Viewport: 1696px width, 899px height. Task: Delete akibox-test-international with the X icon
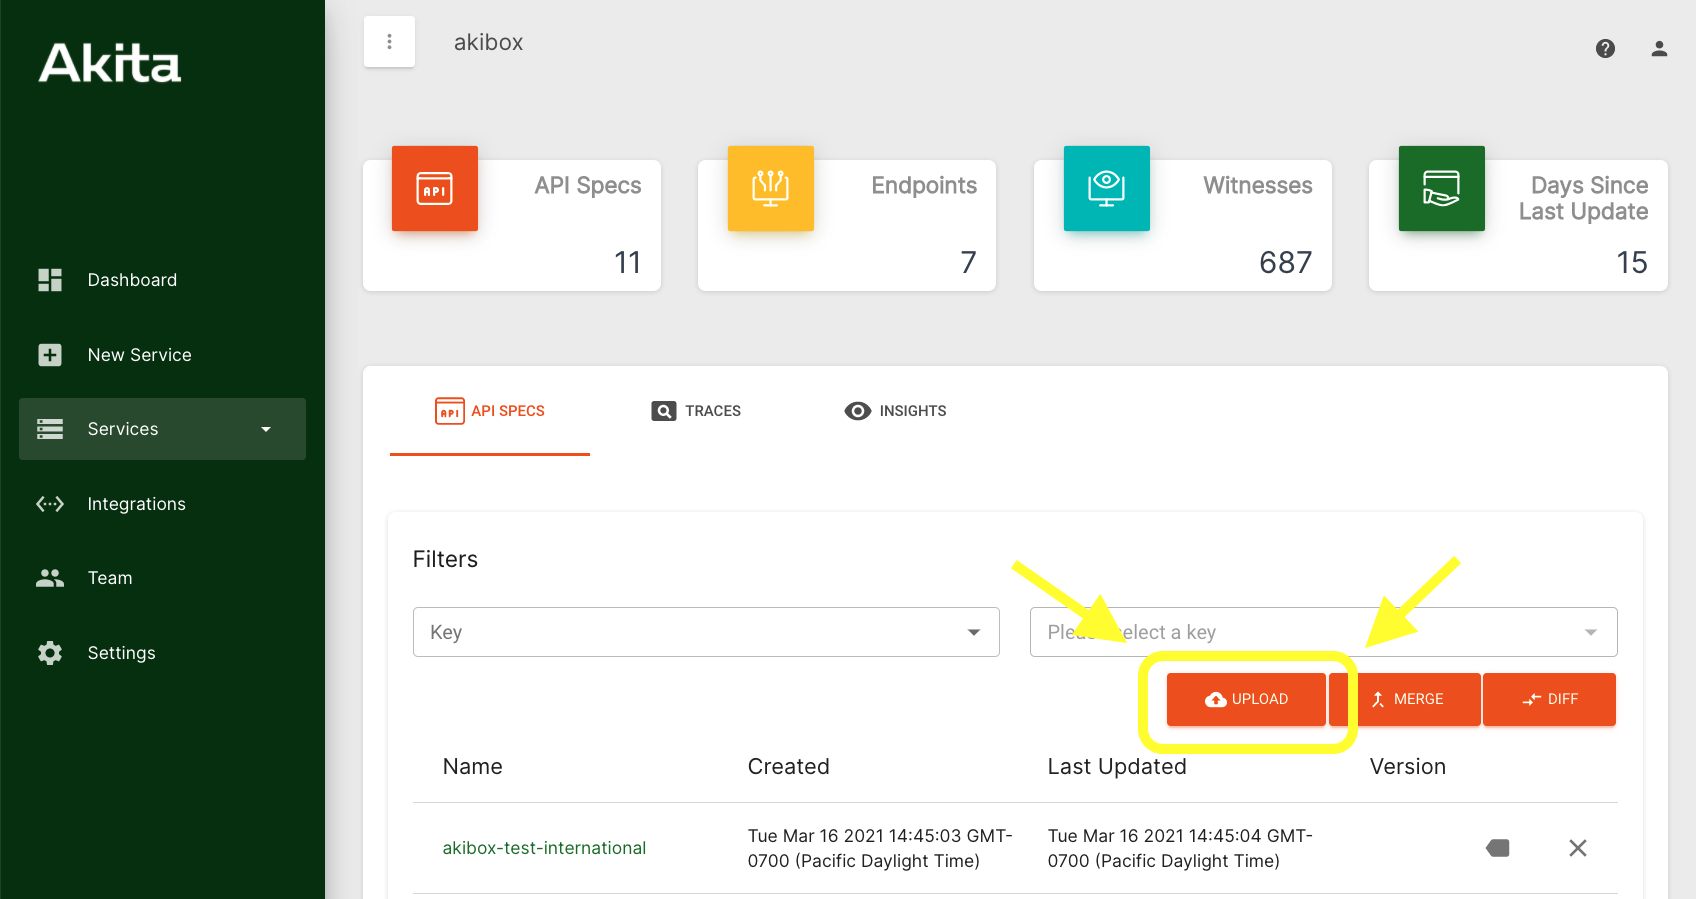pyautogui.click(x=1578, y=848)
